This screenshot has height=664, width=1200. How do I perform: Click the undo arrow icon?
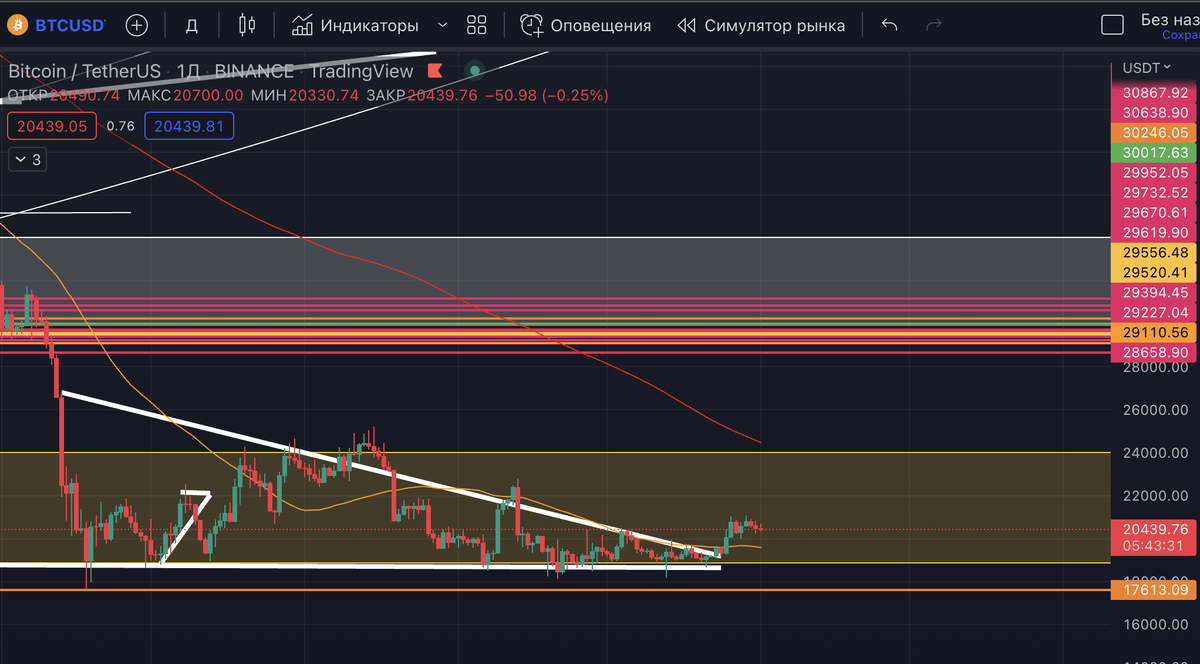click(888, 24)
